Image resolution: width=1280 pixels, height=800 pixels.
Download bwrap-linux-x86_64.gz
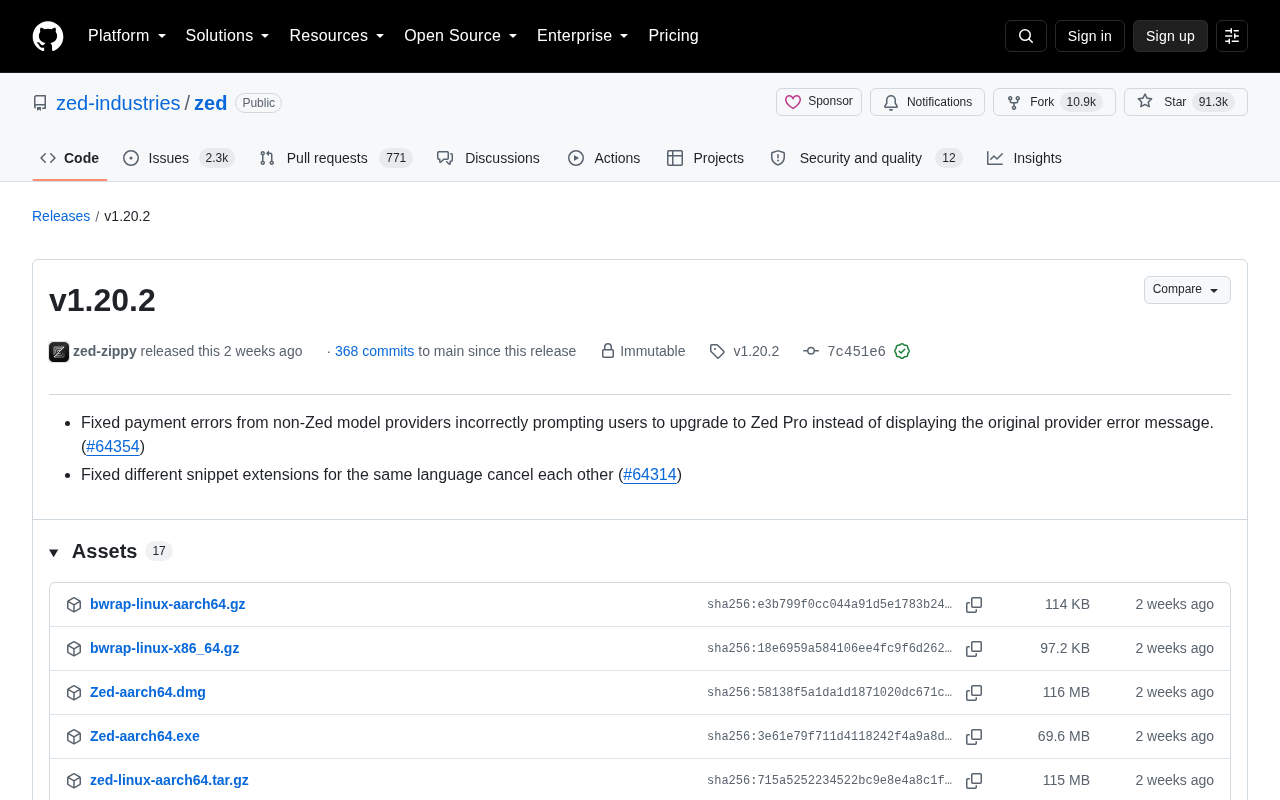tap(165, 648)
